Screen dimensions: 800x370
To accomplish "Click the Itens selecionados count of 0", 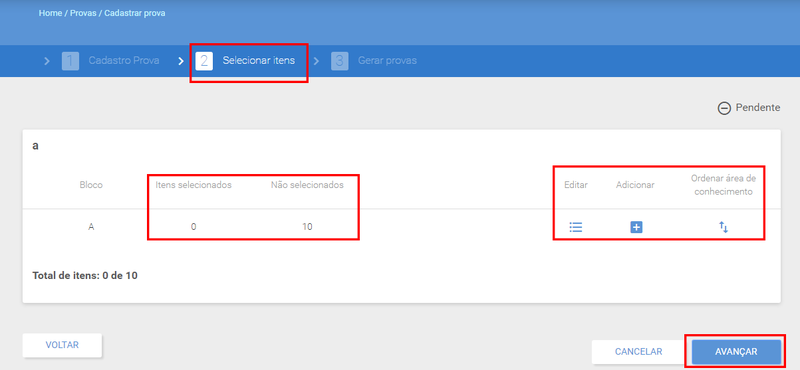I will click(193, 227).
